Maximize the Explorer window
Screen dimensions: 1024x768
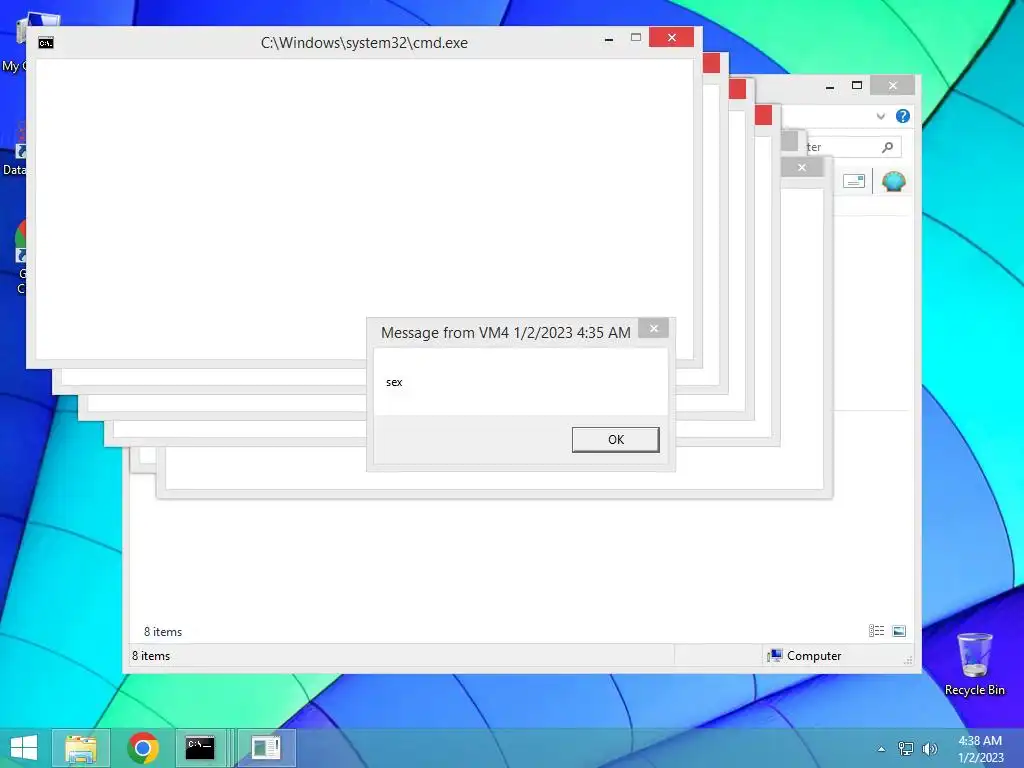point(857,85)
